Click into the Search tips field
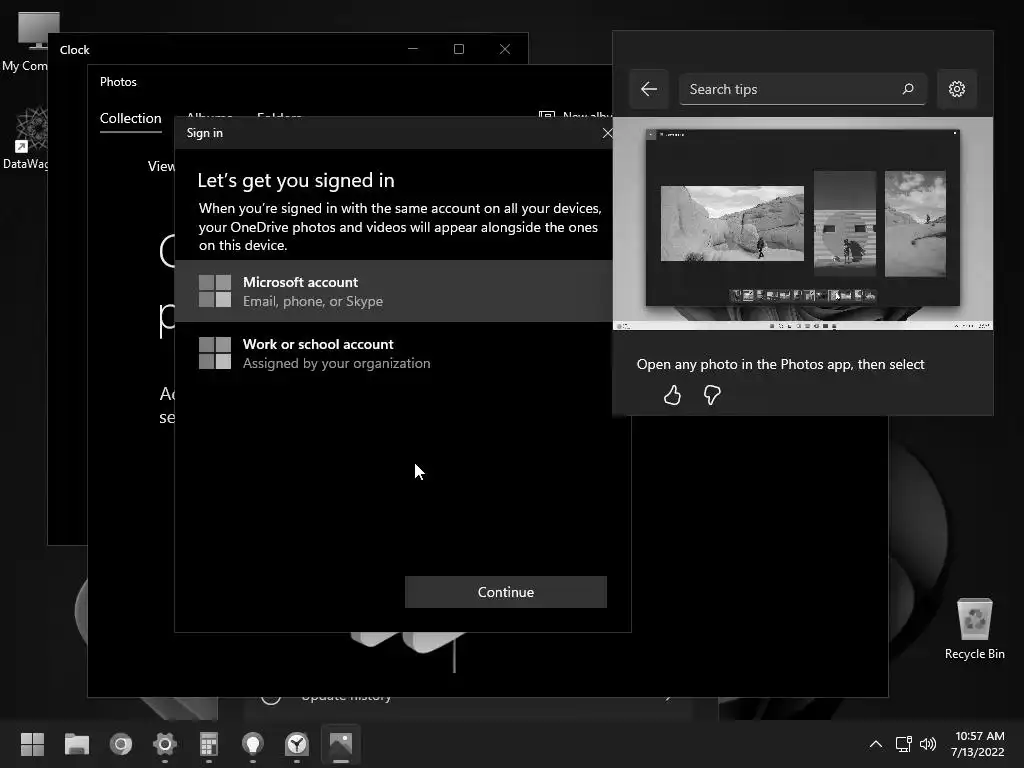The image size is (1024, 768). 803,89
